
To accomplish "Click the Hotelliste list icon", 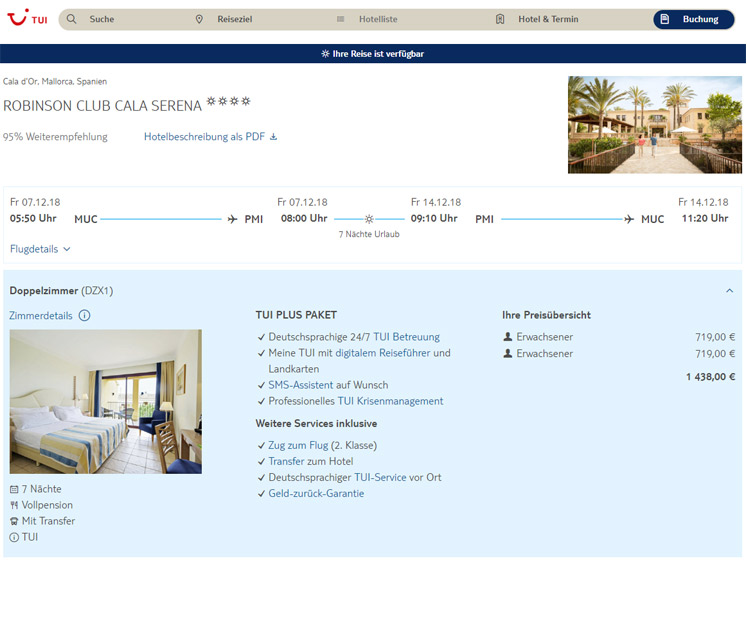I will coord(340,19).
